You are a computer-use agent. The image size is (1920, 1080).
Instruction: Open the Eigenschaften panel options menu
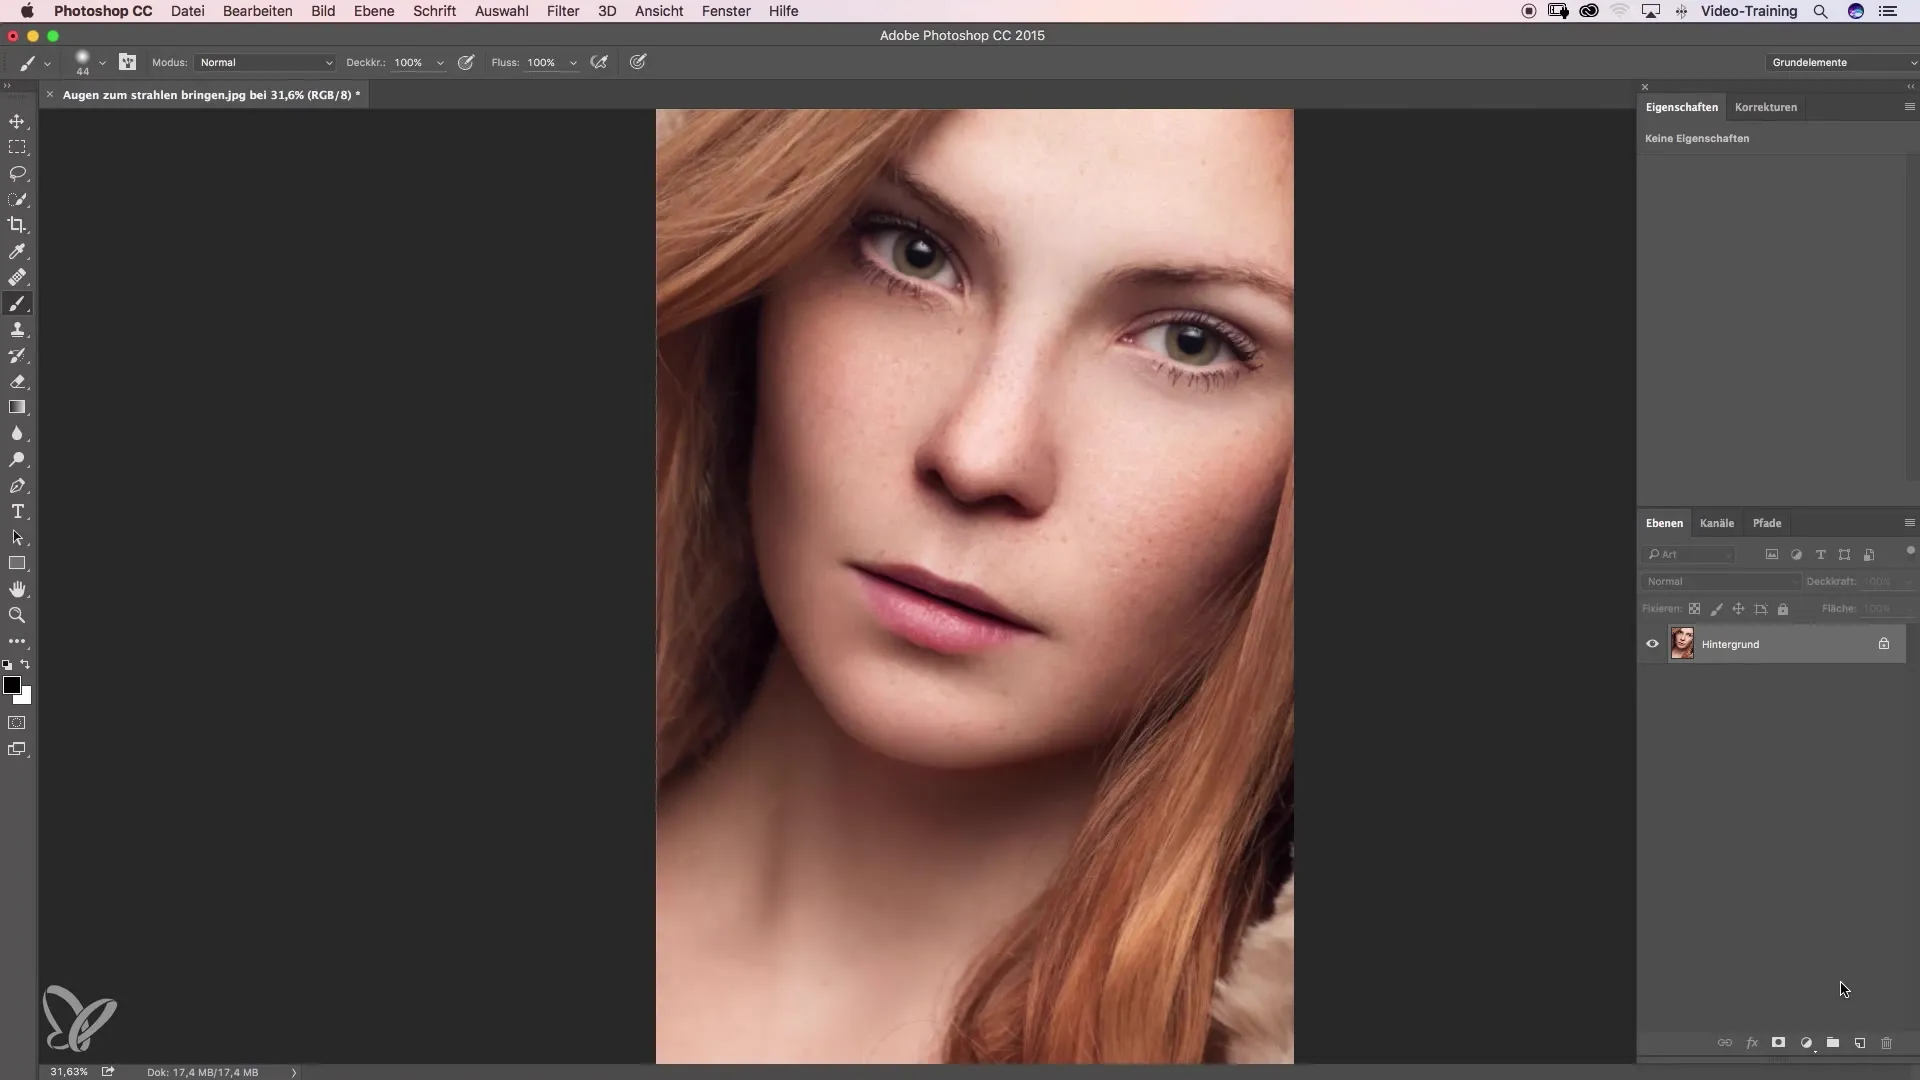coord(1909,107)
